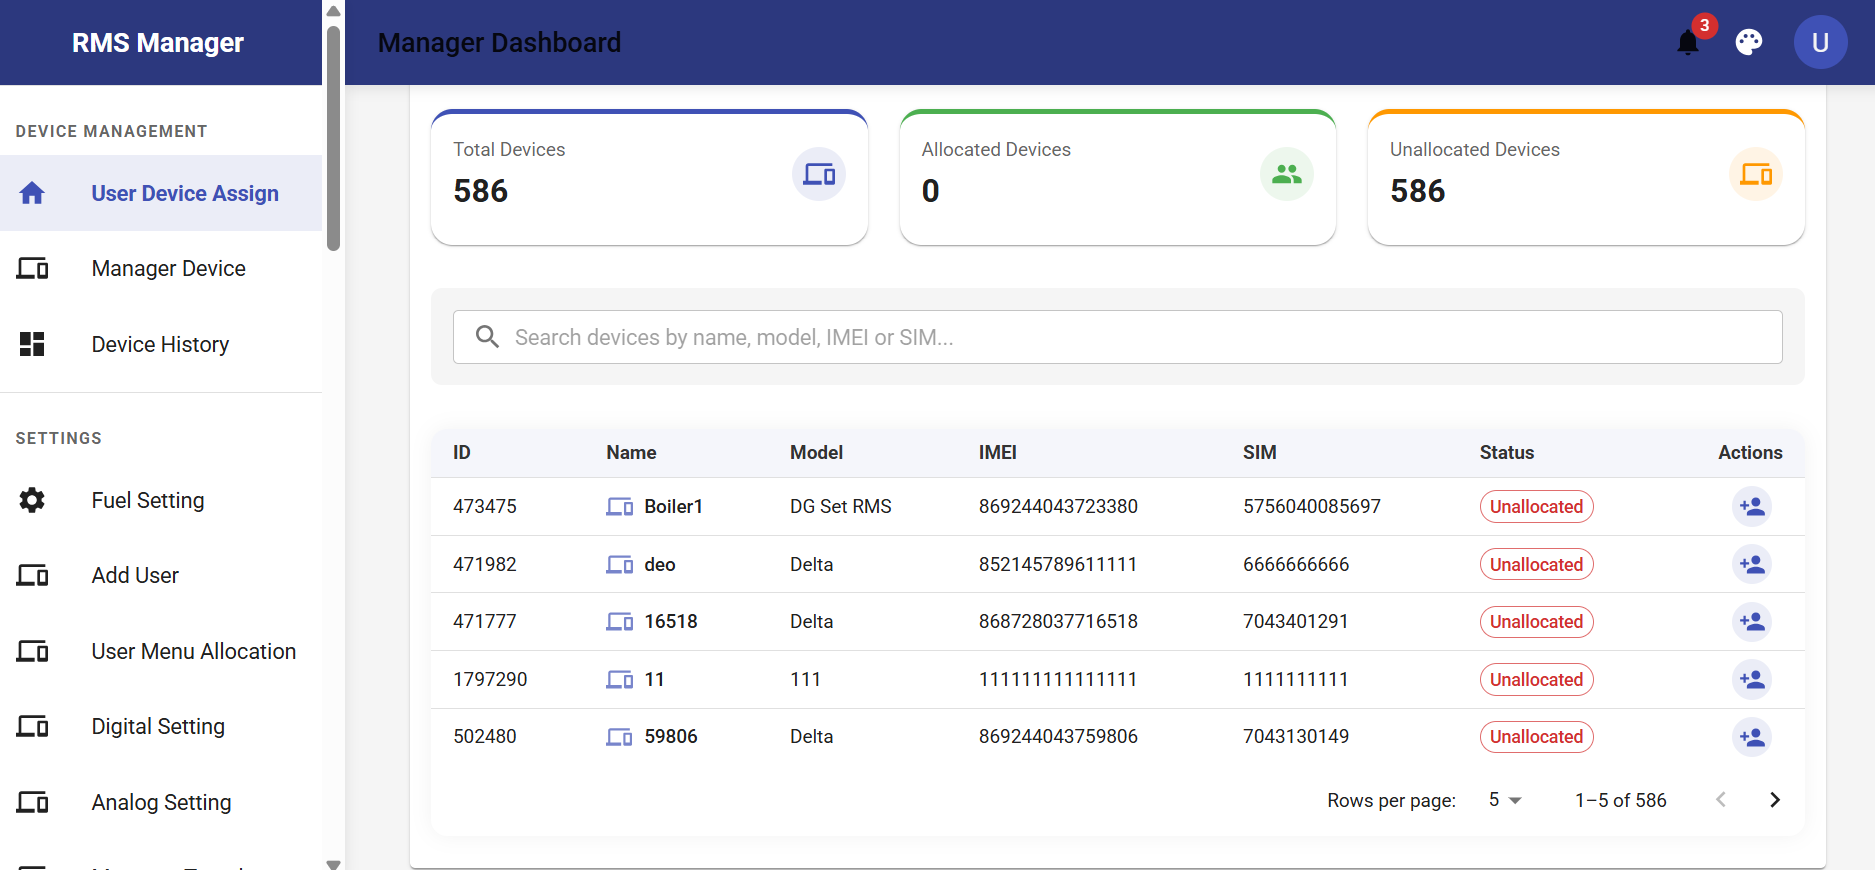Image resolution: width=1875 pixels, height=870 pixels.
Task: Open User Menu Allocation menu item
Action: [161, 651]
